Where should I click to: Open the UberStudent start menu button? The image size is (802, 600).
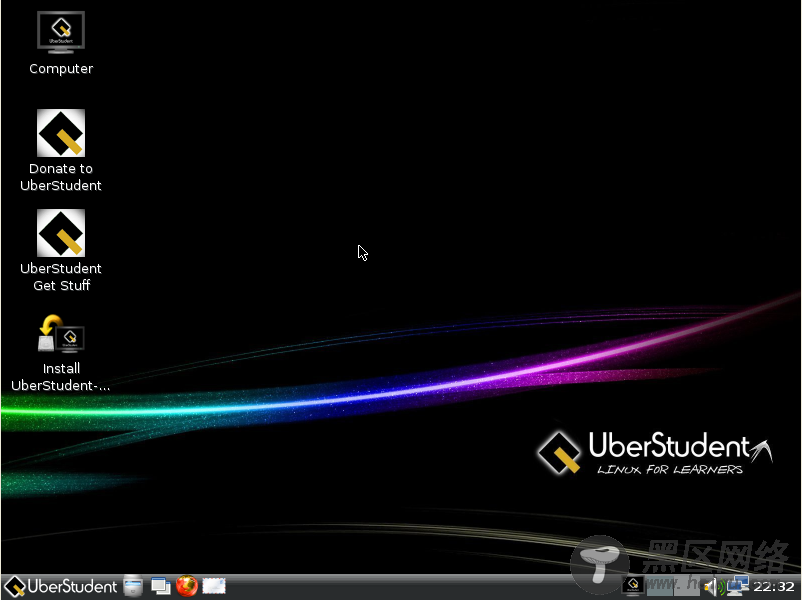coord(60,586)
